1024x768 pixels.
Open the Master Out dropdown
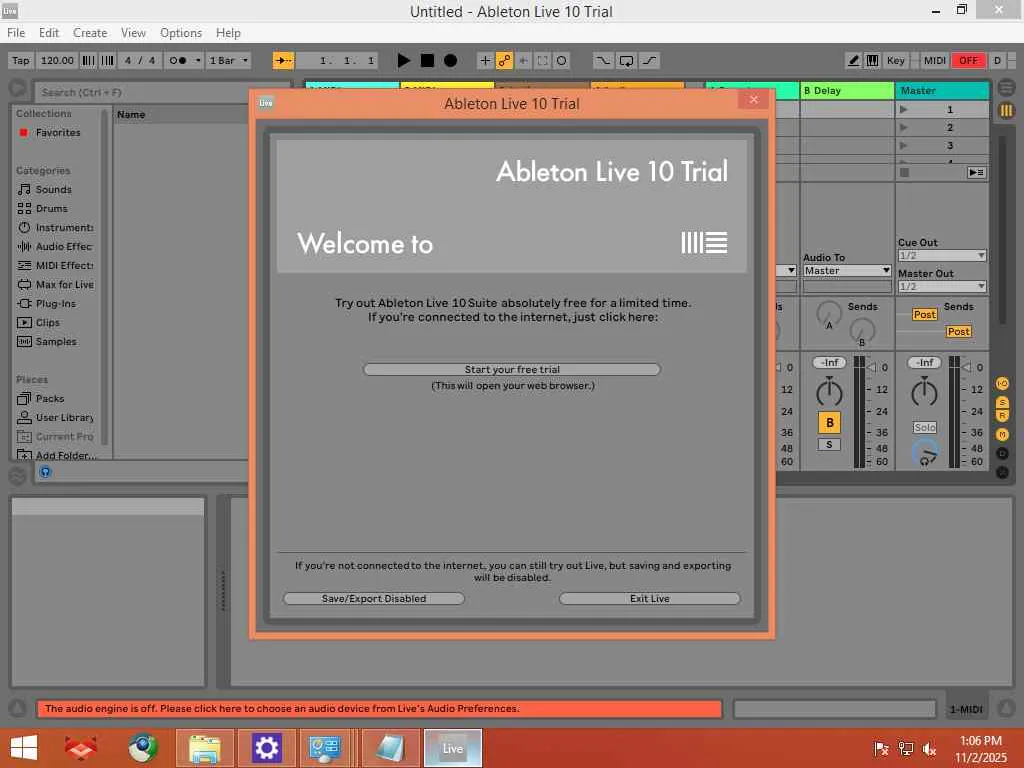coord(942,286)
